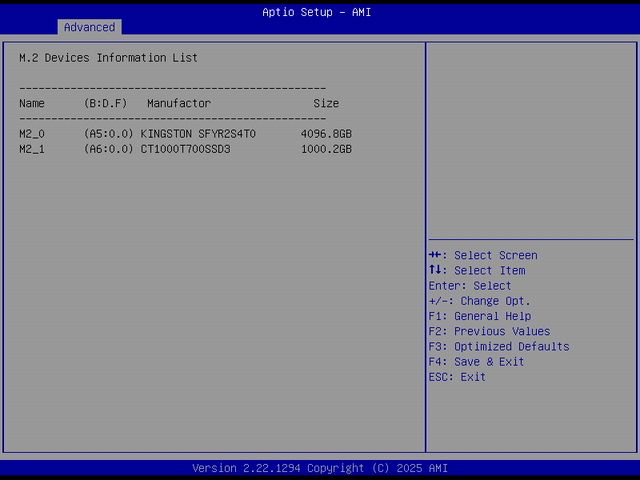The image size is (640, 480).
Task: Select the 'Name' column header
Action: (32, 103)
